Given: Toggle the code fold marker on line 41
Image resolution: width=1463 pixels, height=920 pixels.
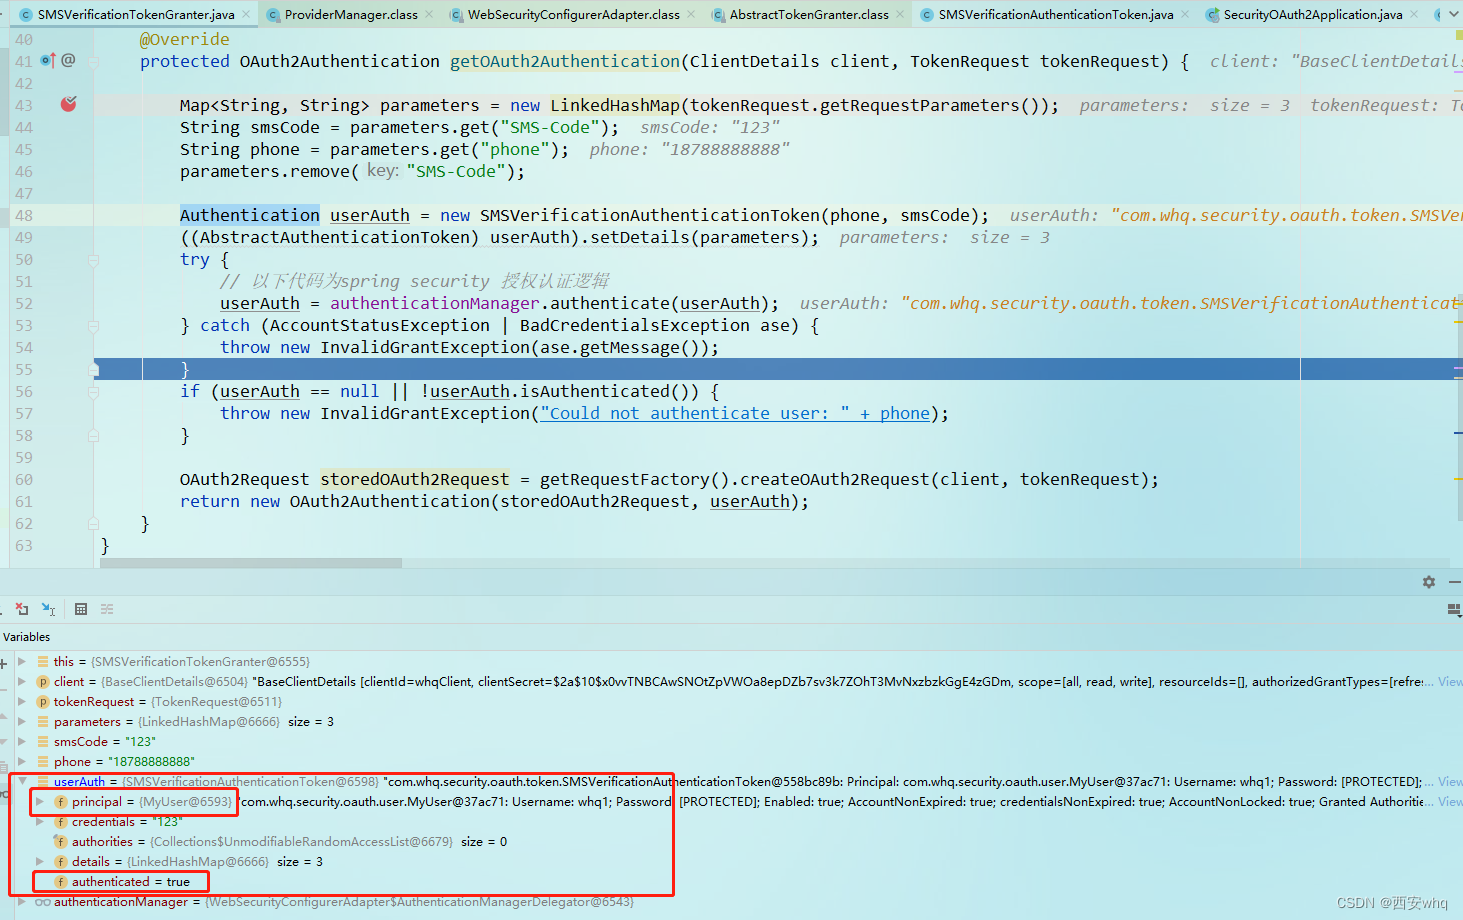Looking at the screenshot, I should tap(93, 62).
